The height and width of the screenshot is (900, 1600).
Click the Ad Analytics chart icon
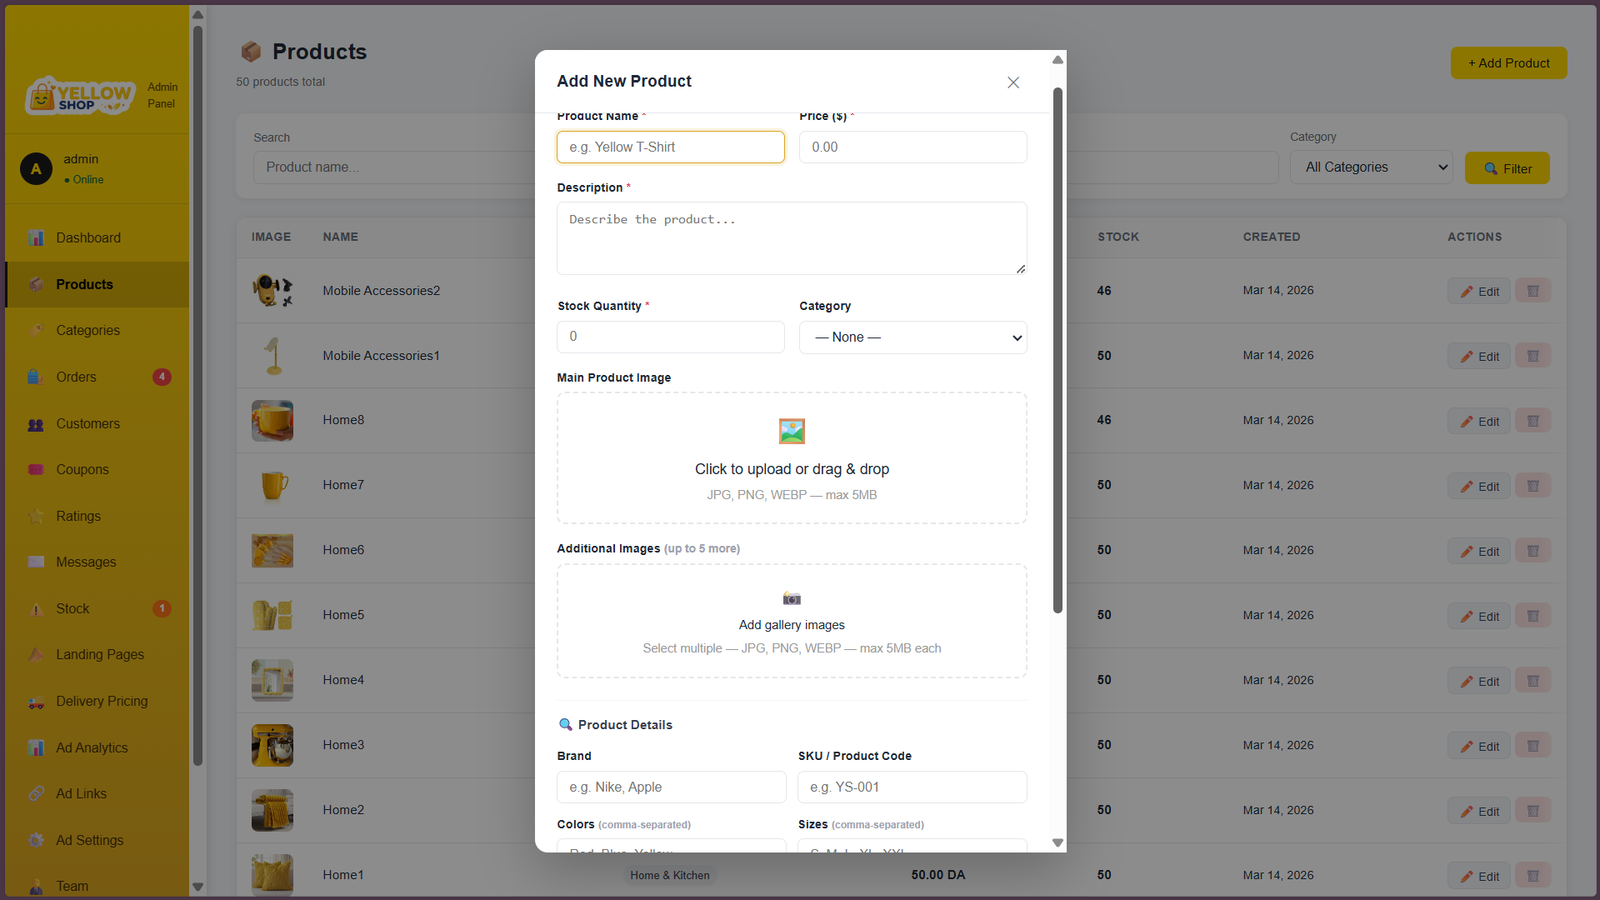[x=36, y=748]
